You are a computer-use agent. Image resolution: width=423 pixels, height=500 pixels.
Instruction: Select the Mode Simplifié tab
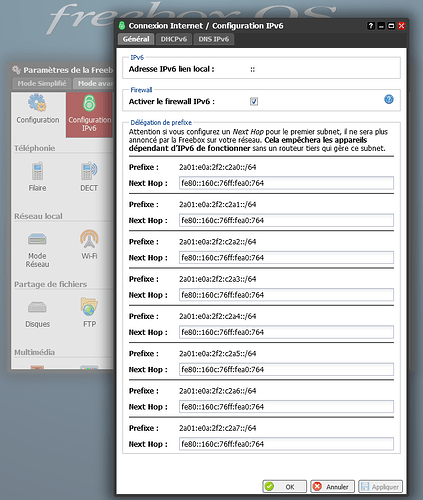[42, 83]
